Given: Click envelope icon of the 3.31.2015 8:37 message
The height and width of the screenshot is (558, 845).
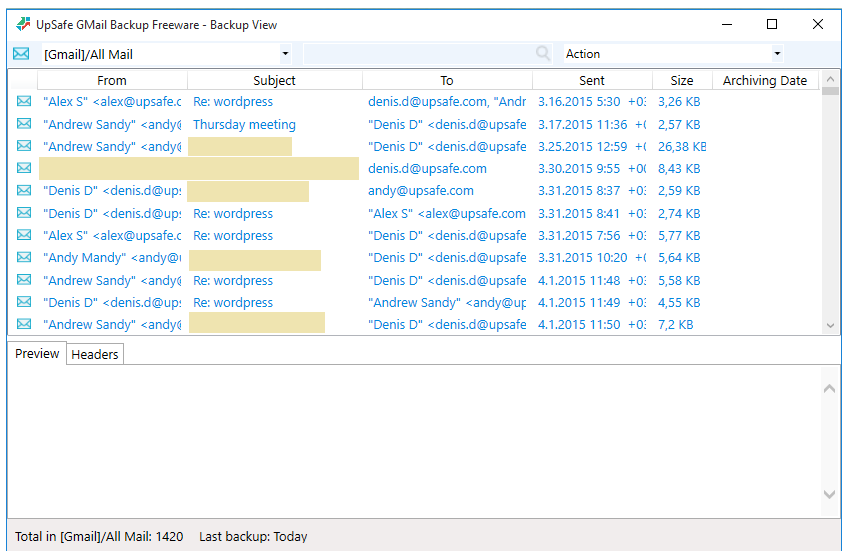Looking at the screenshot, I should coord(24,190).
